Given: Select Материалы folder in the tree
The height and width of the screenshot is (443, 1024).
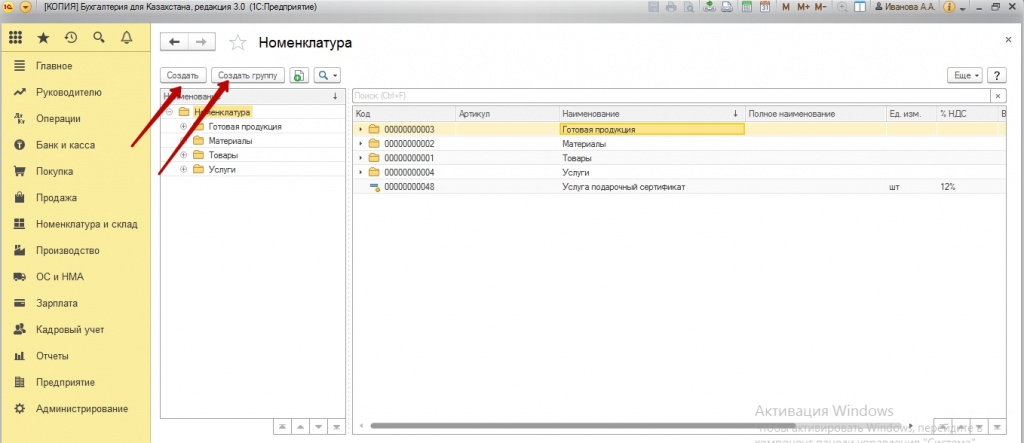Looking at the screenshot, I should [231, 141].
